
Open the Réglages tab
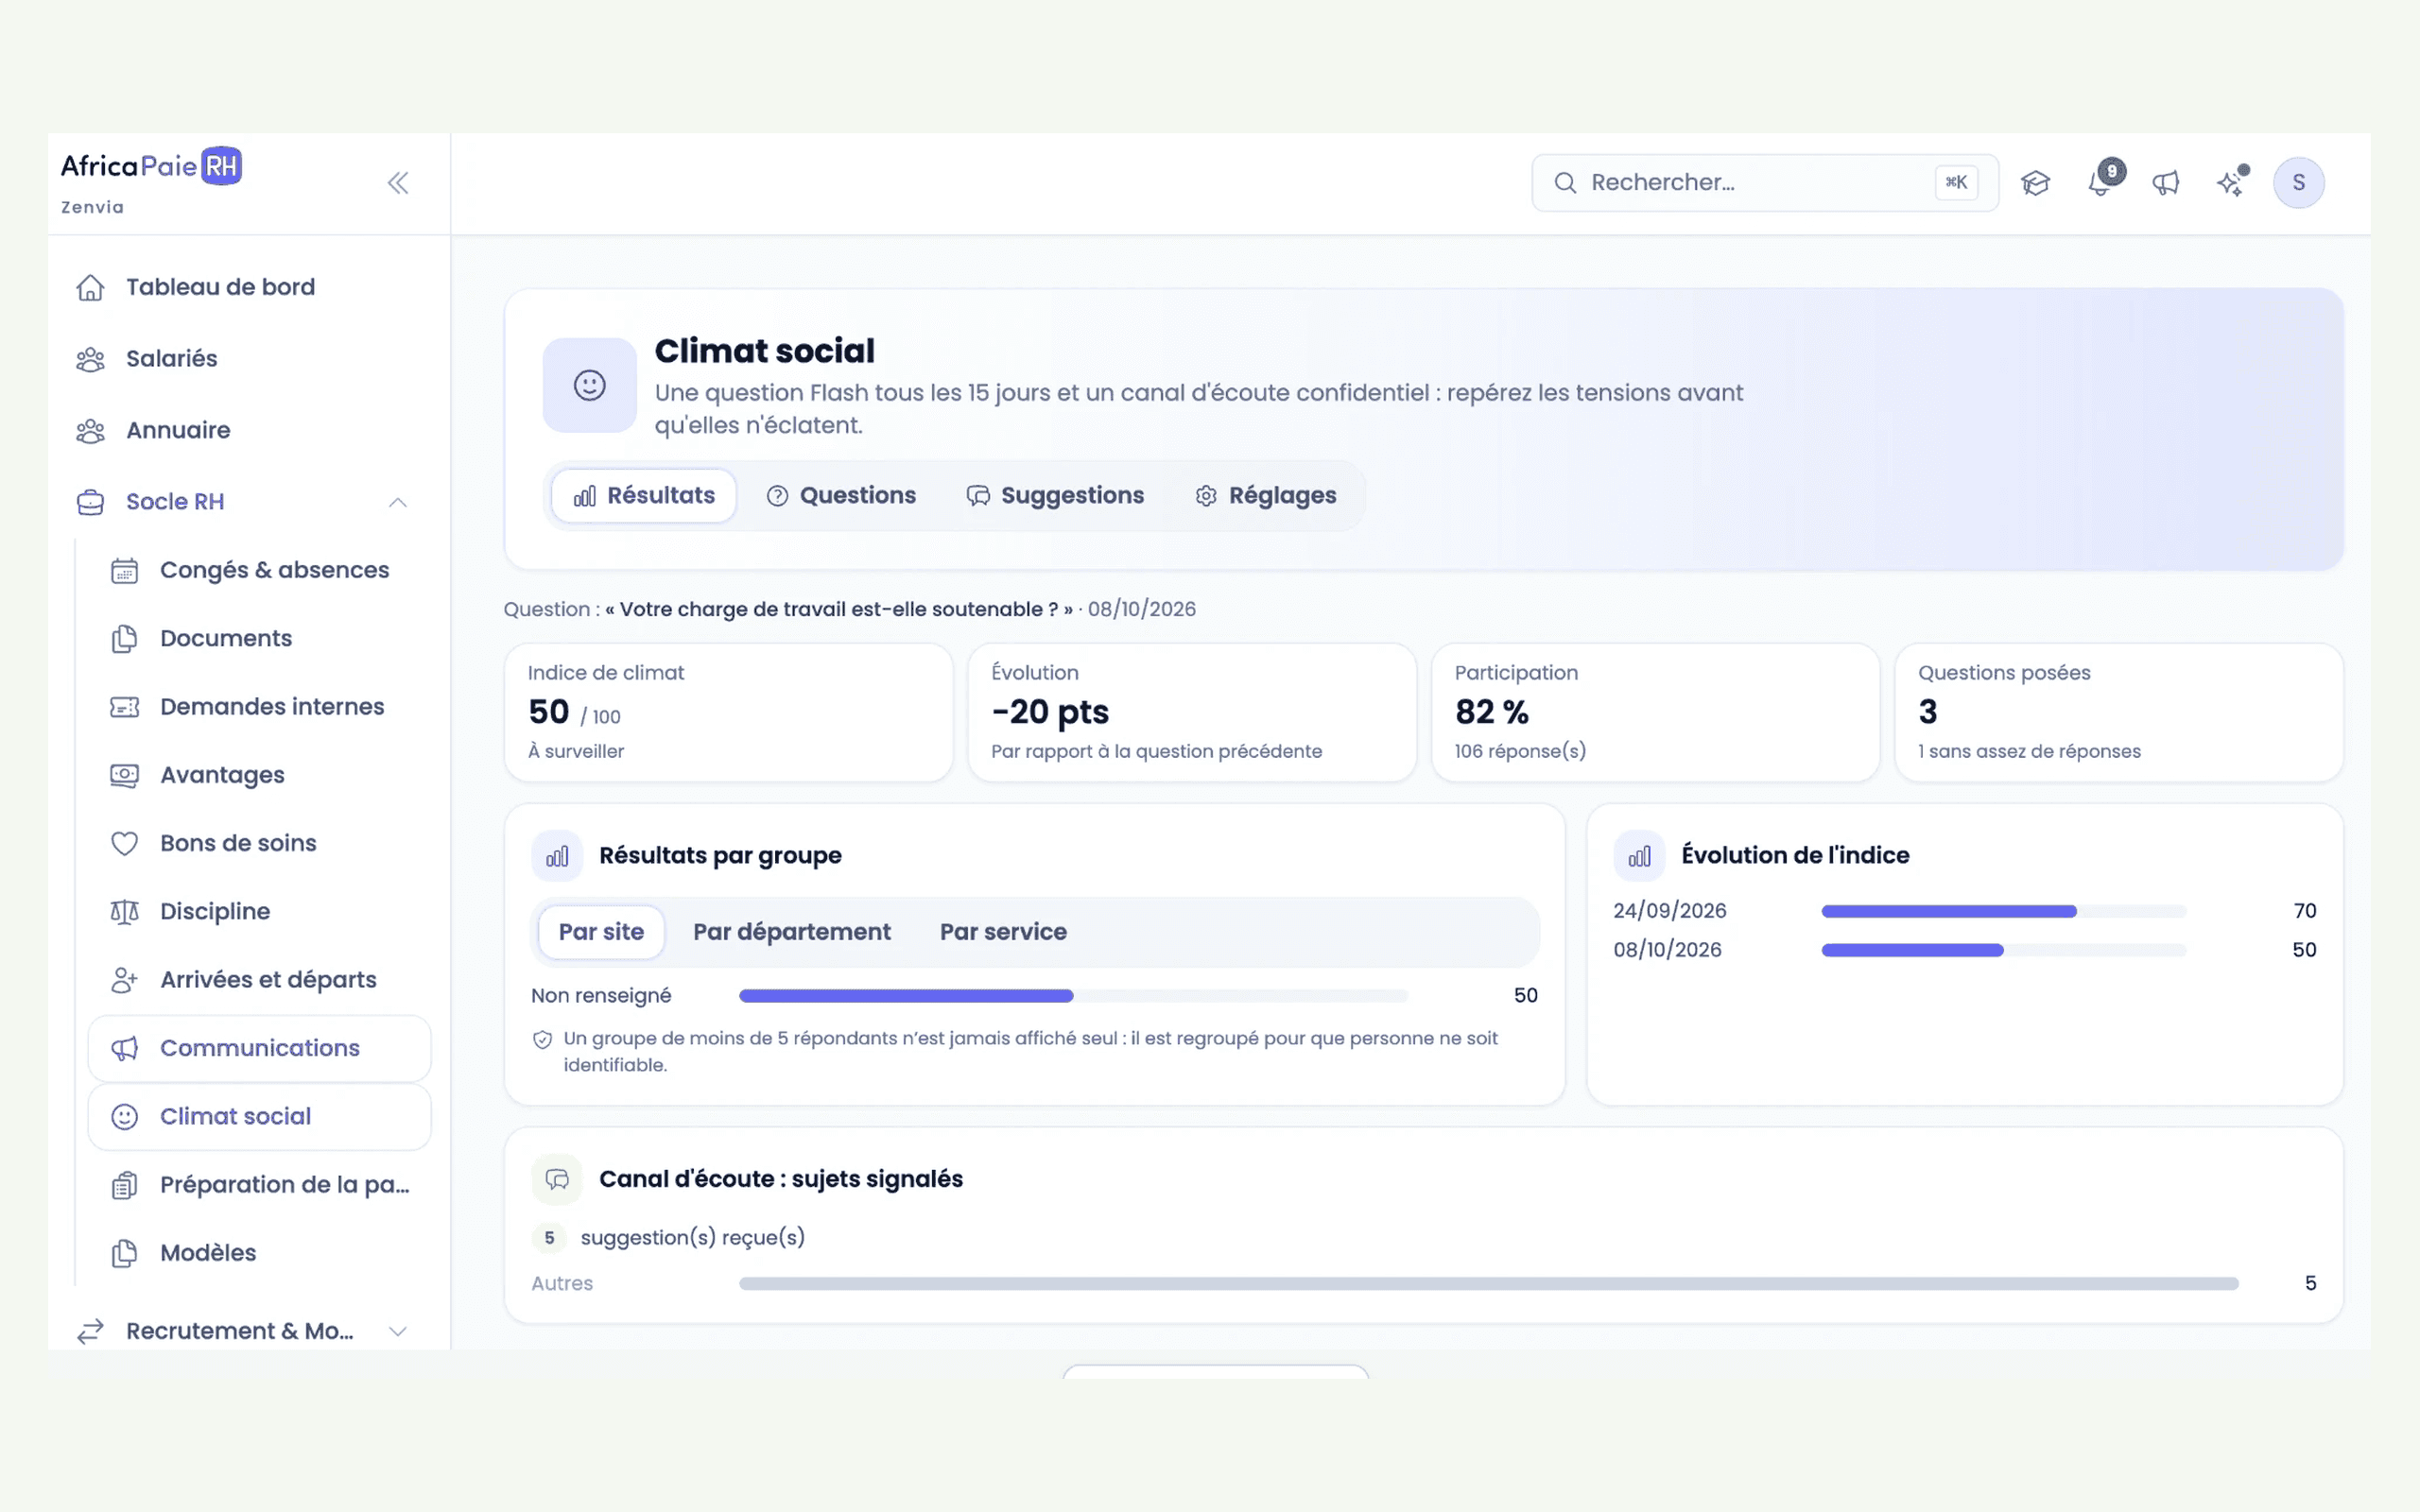1266,496
